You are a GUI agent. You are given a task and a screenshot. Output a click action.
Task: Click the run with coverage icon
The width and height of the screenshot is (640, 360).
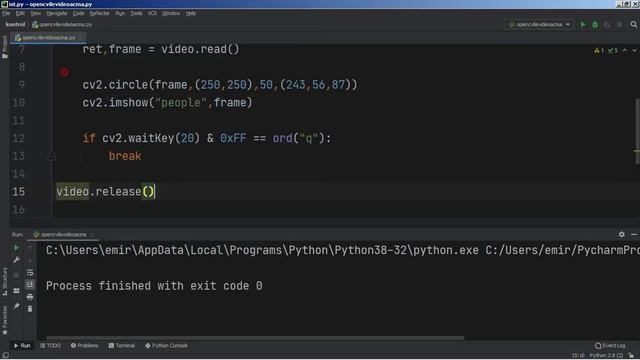coord(607,24)
